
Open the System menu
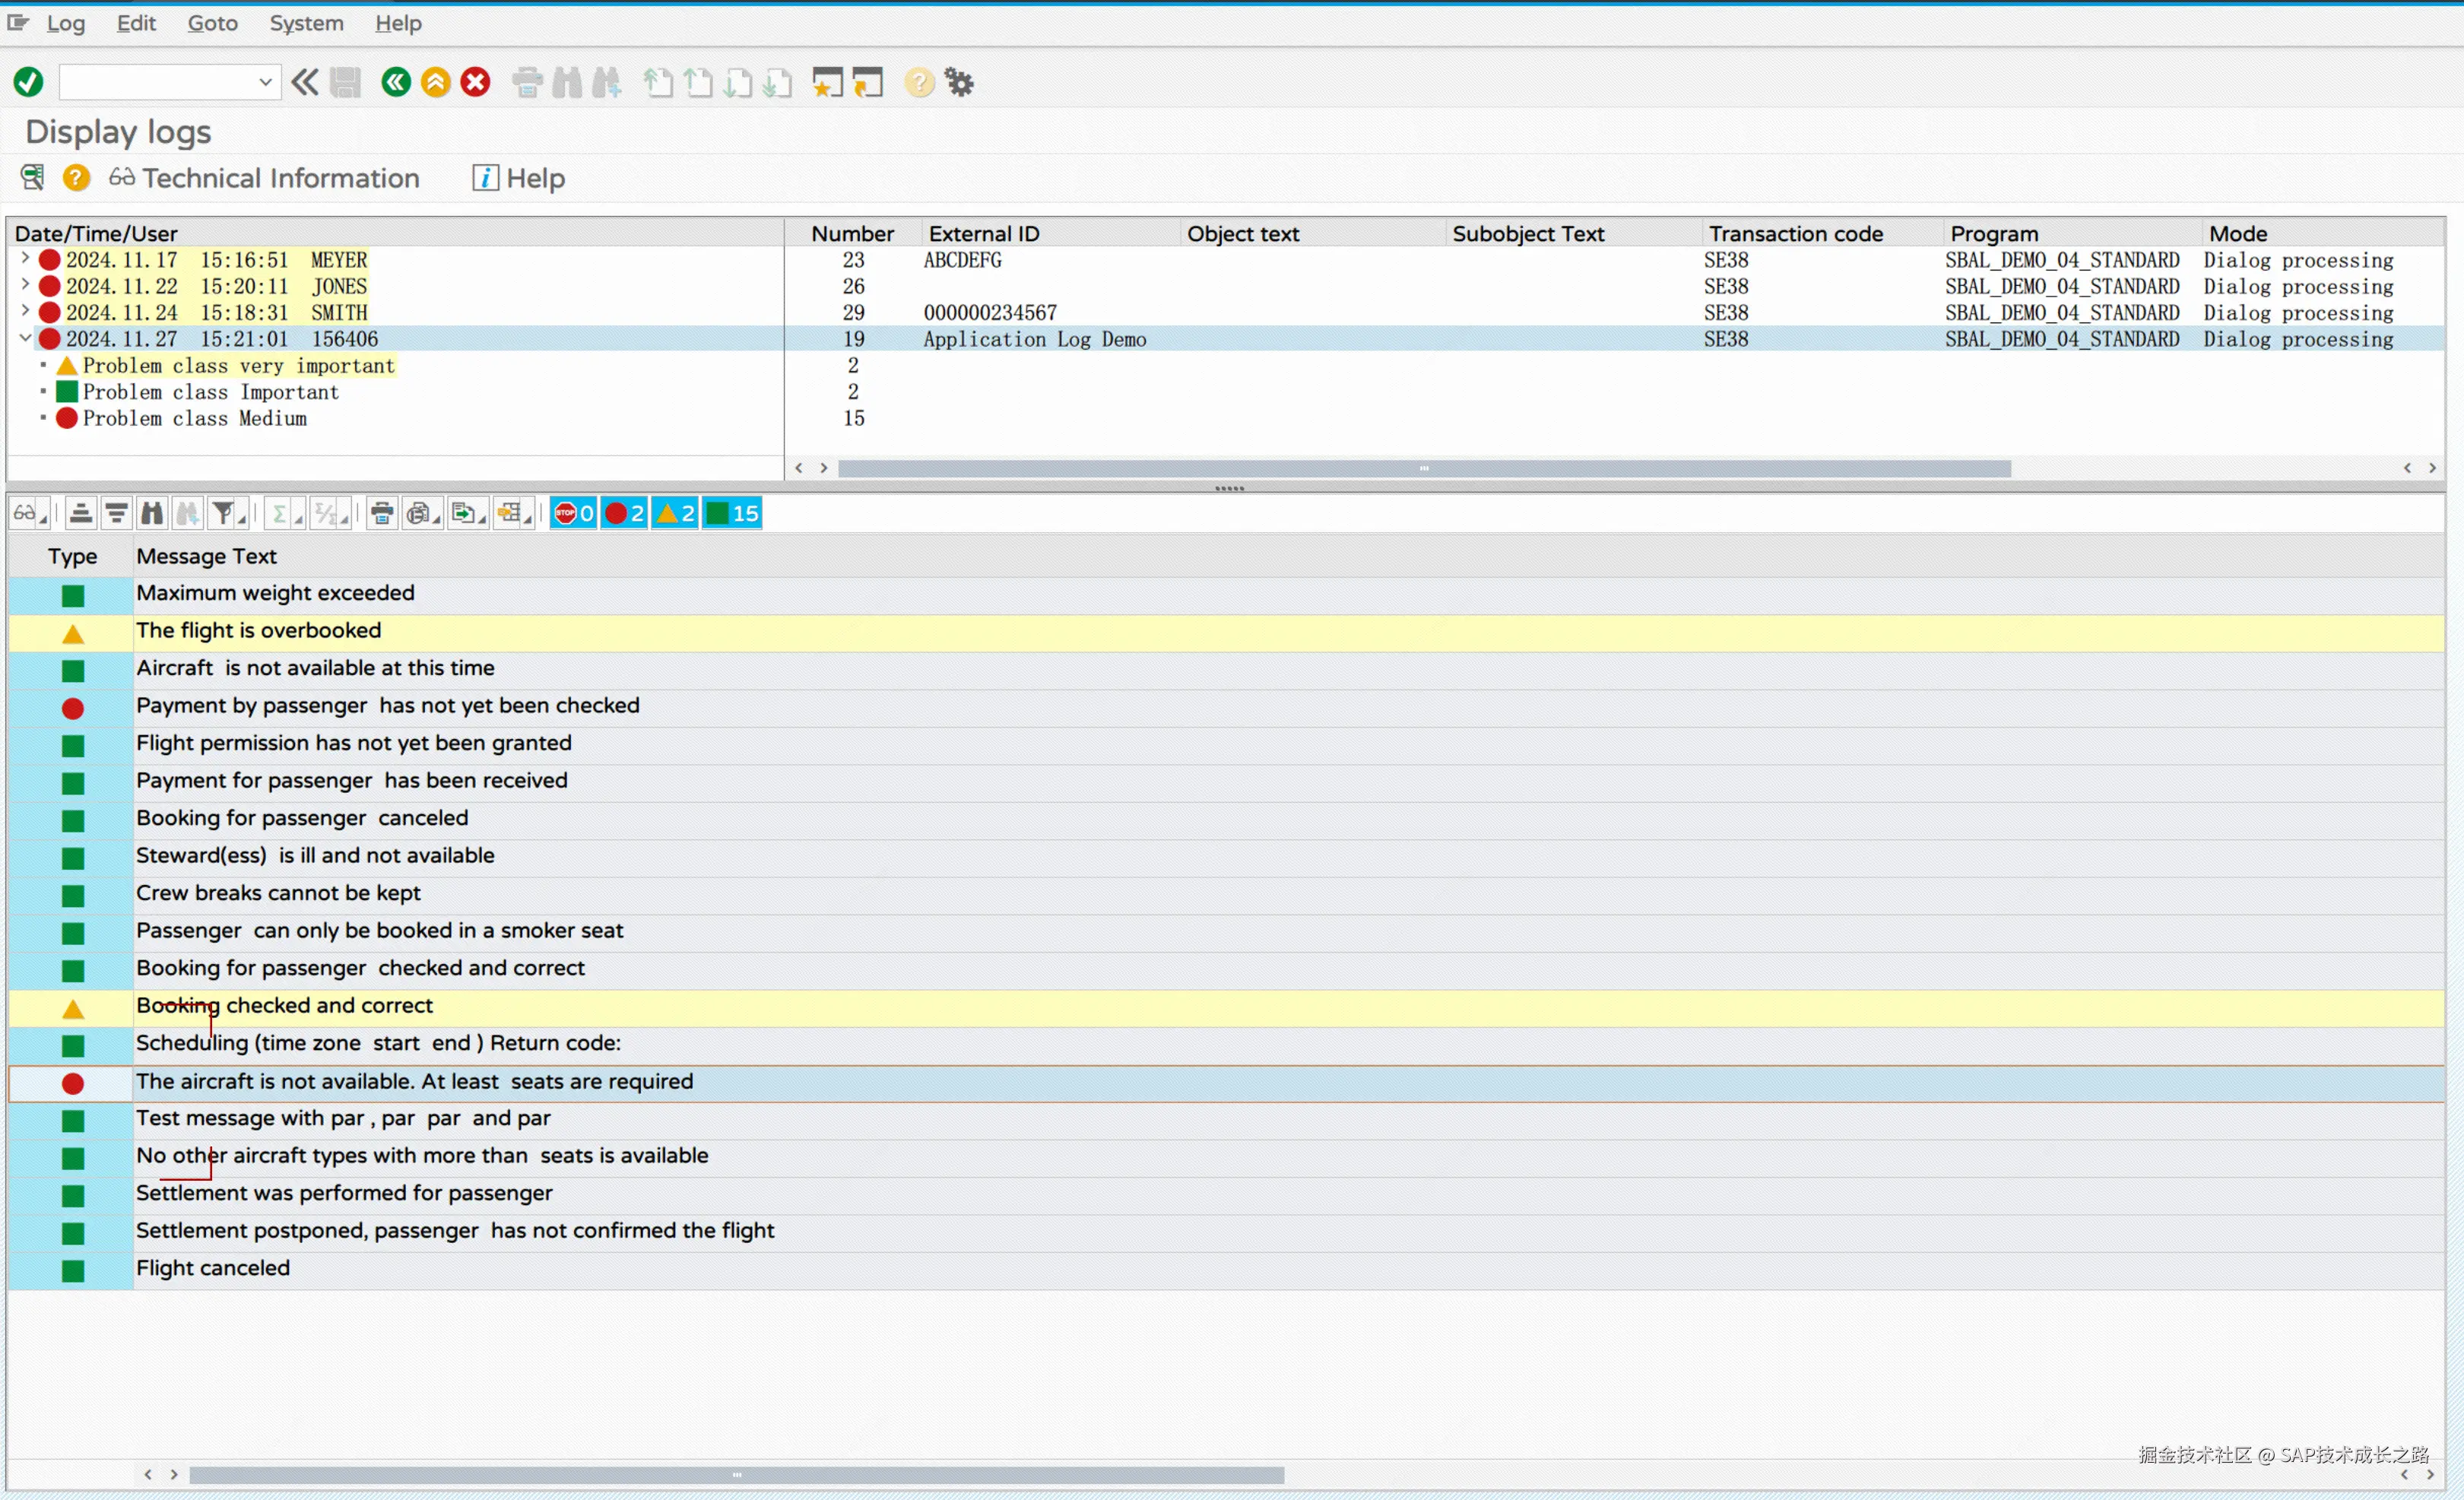tap(306, 23)
